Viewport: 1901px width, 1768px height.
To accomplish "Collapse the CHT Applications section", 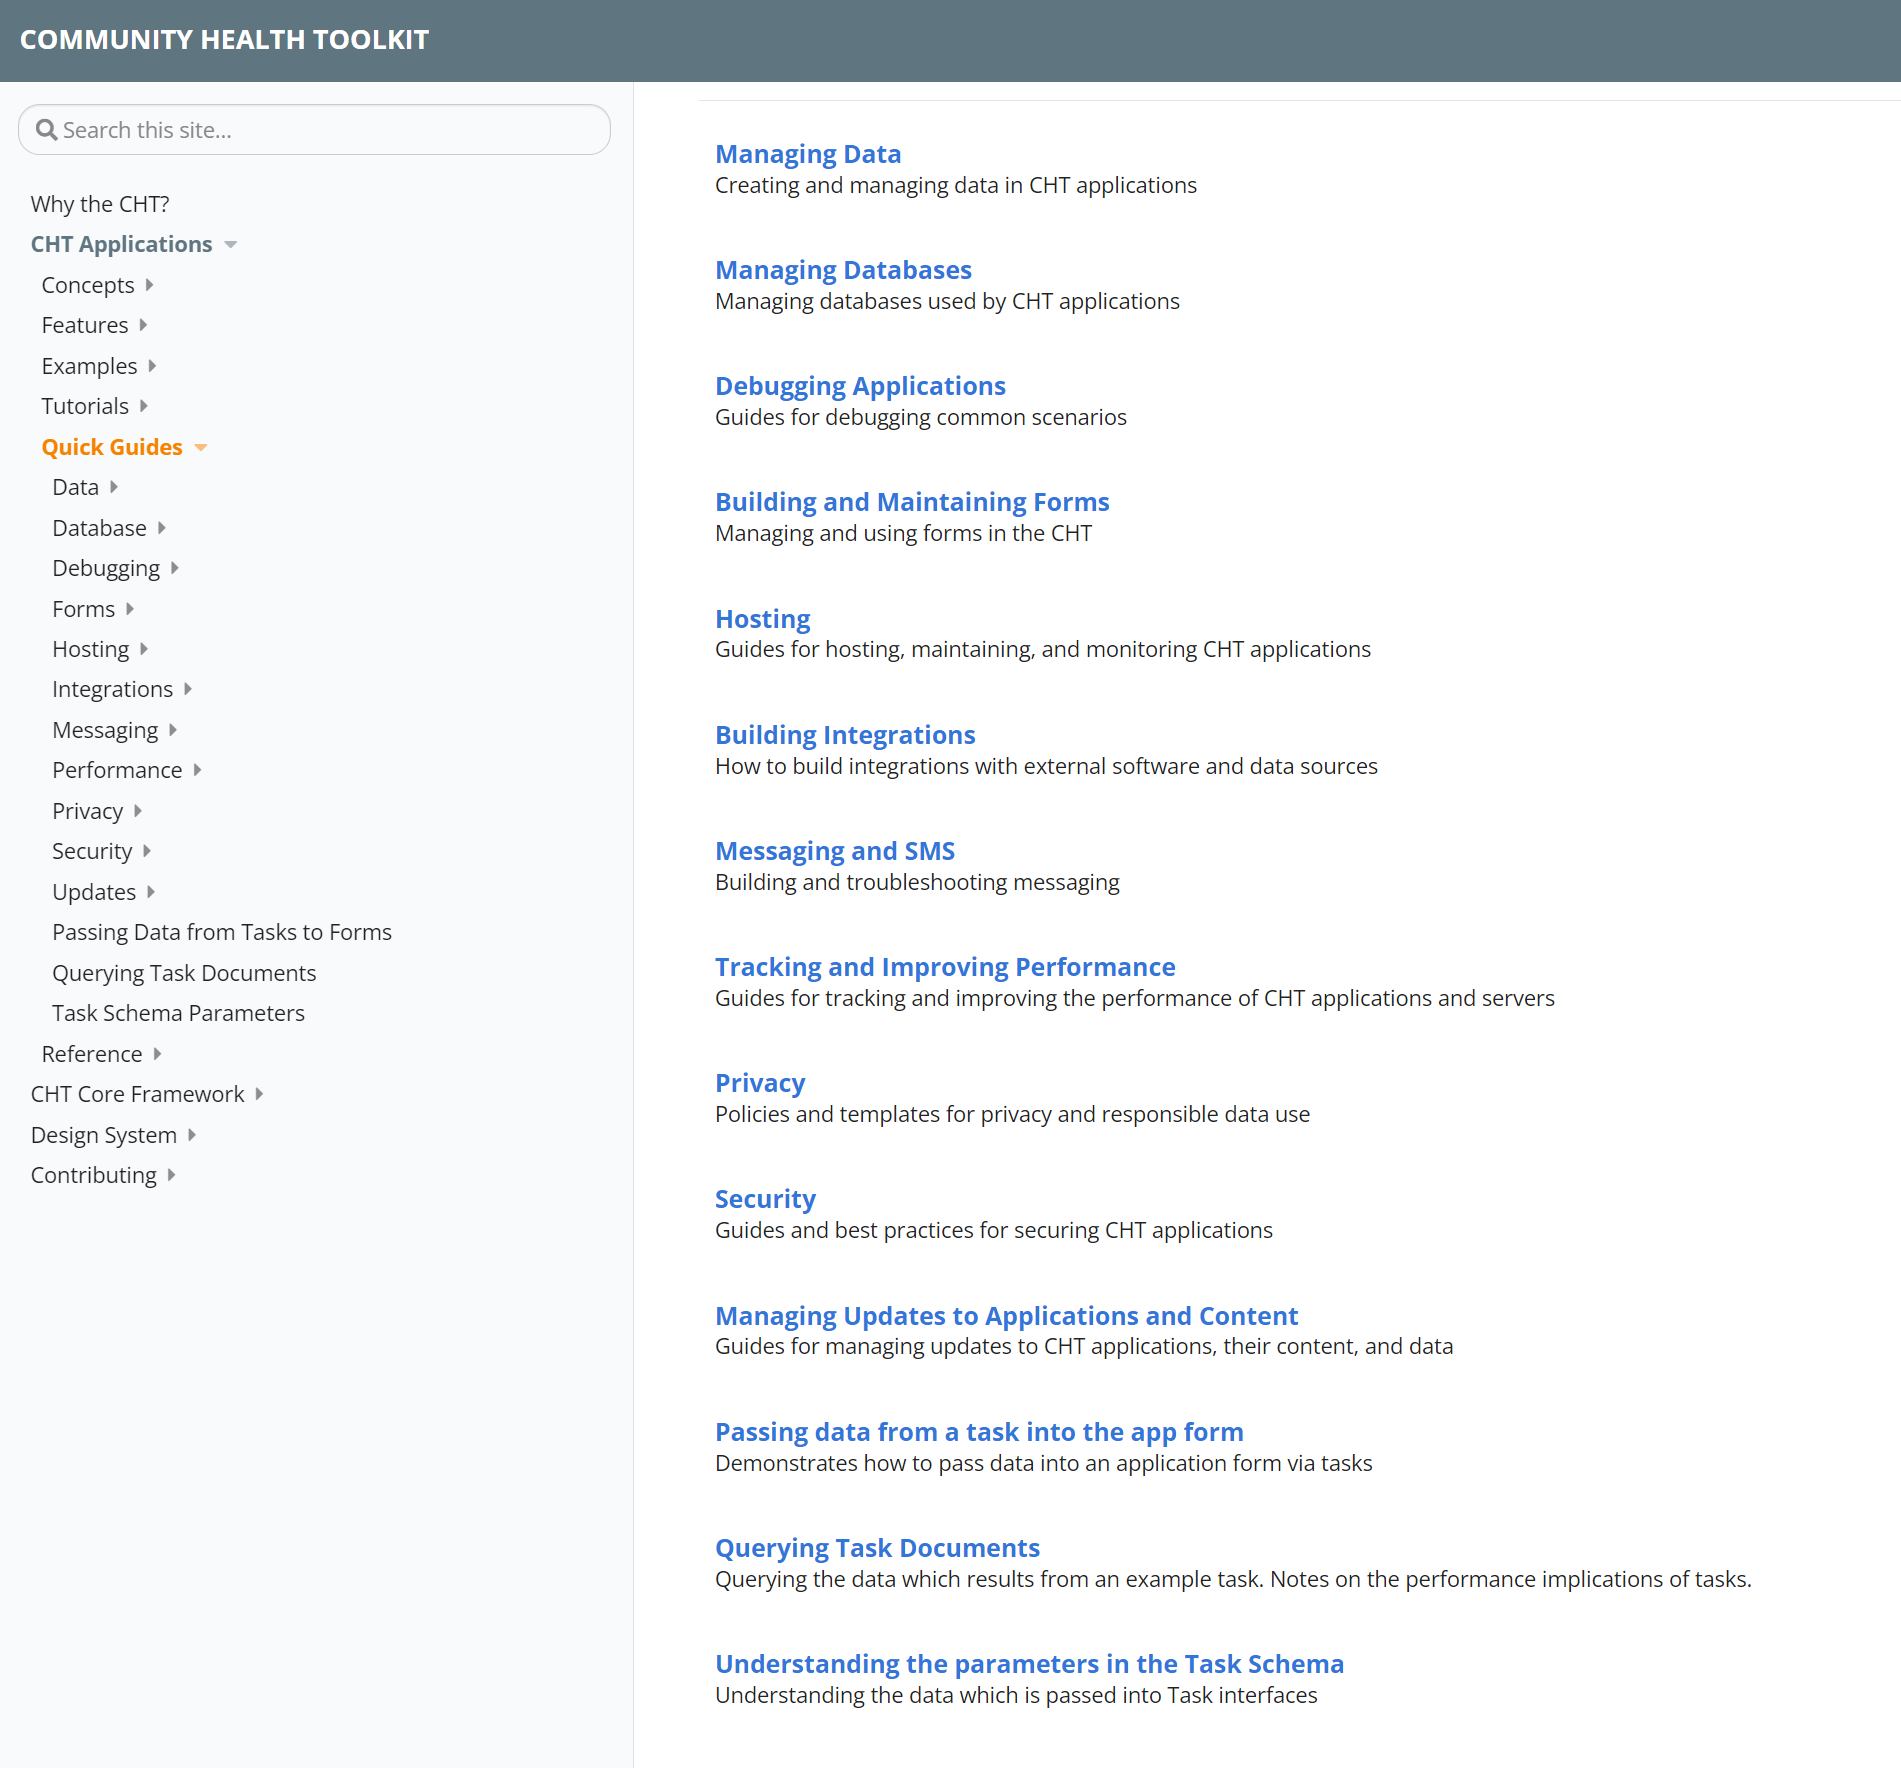I will pyautogui.click(x=230, y=243).
